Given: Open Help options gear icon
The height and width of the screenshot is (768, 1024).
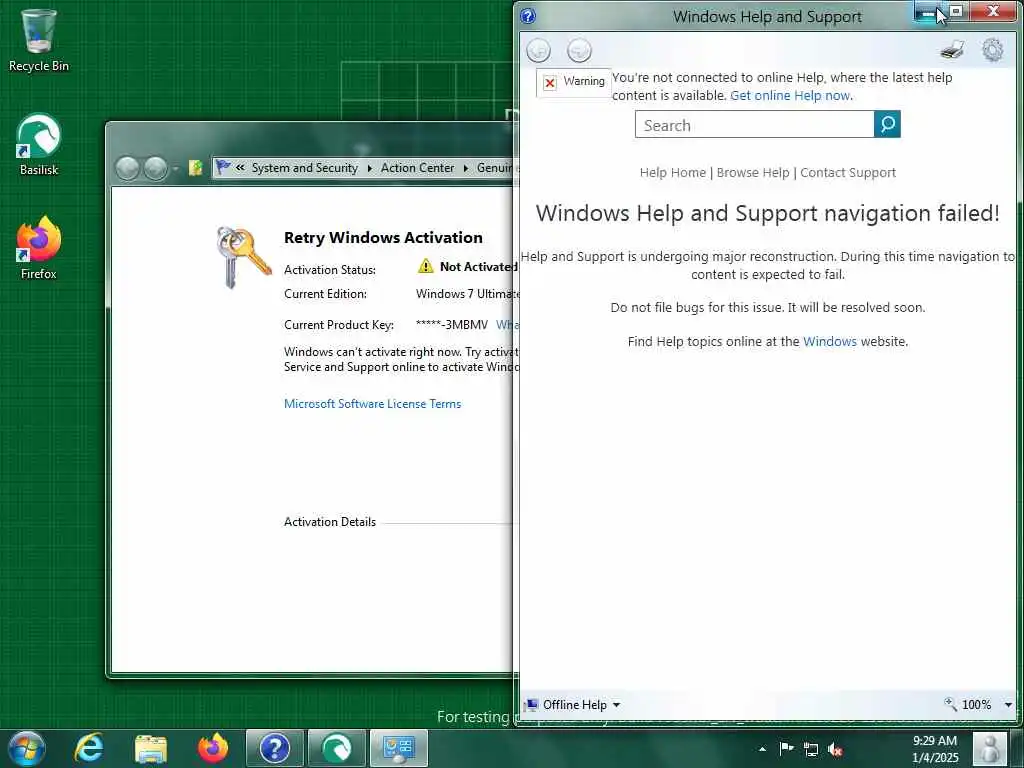Looking at the screenshot, I should coord(993,50).
